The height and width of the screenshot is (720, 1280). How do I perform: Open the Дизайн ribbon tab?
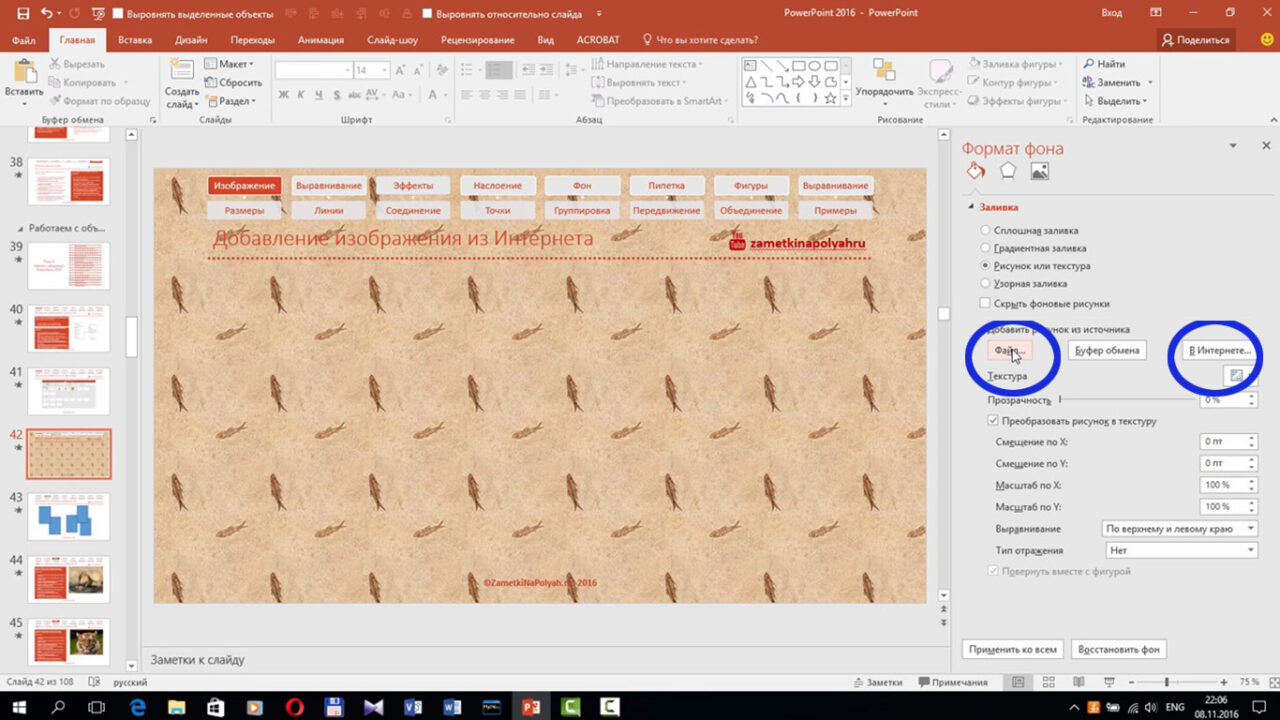click(191, 40)
